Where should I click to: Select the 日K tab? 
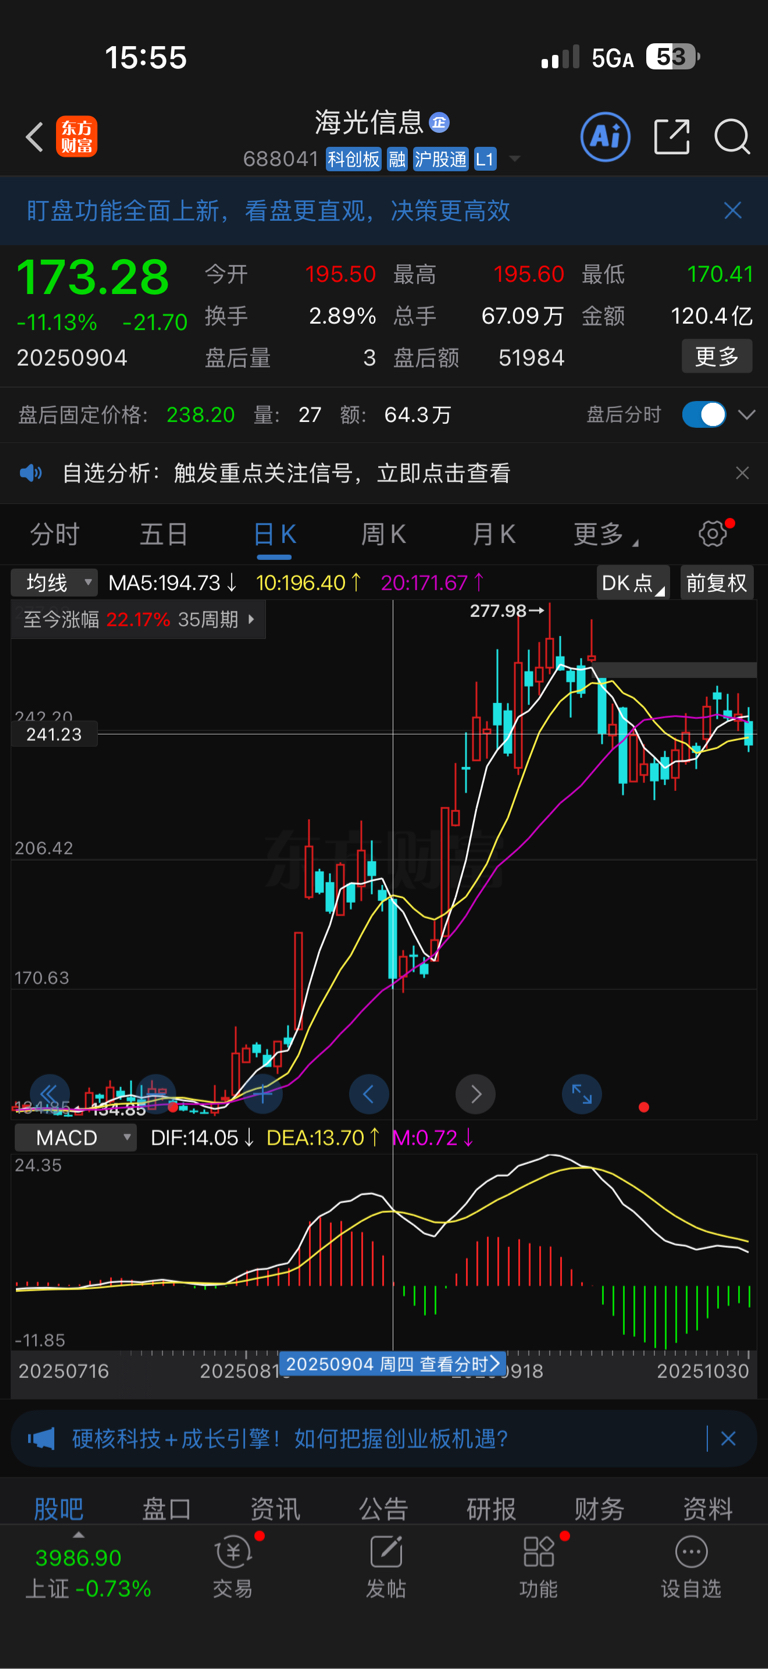coord(274,534)
